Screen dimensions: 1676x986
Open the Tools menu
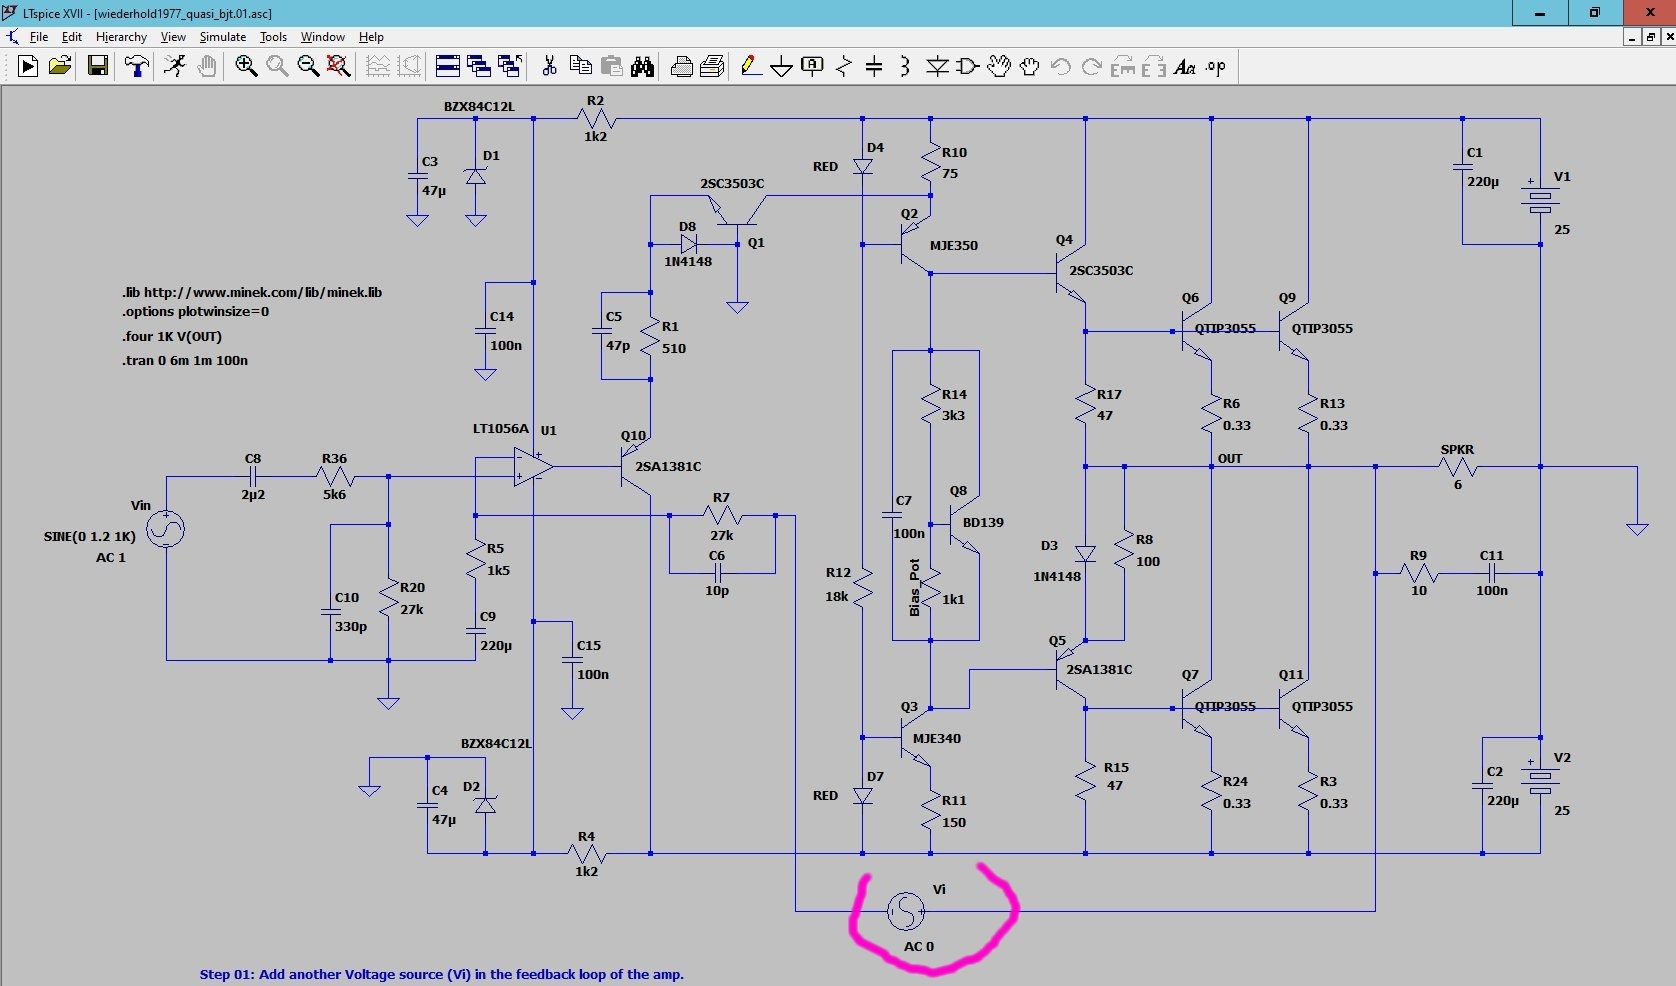[273, 37]
